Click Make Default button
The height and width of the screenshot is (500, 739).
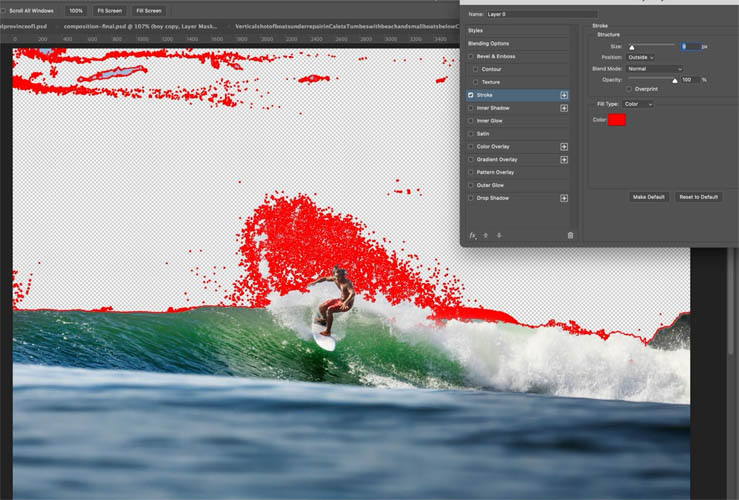pos(649,197)
